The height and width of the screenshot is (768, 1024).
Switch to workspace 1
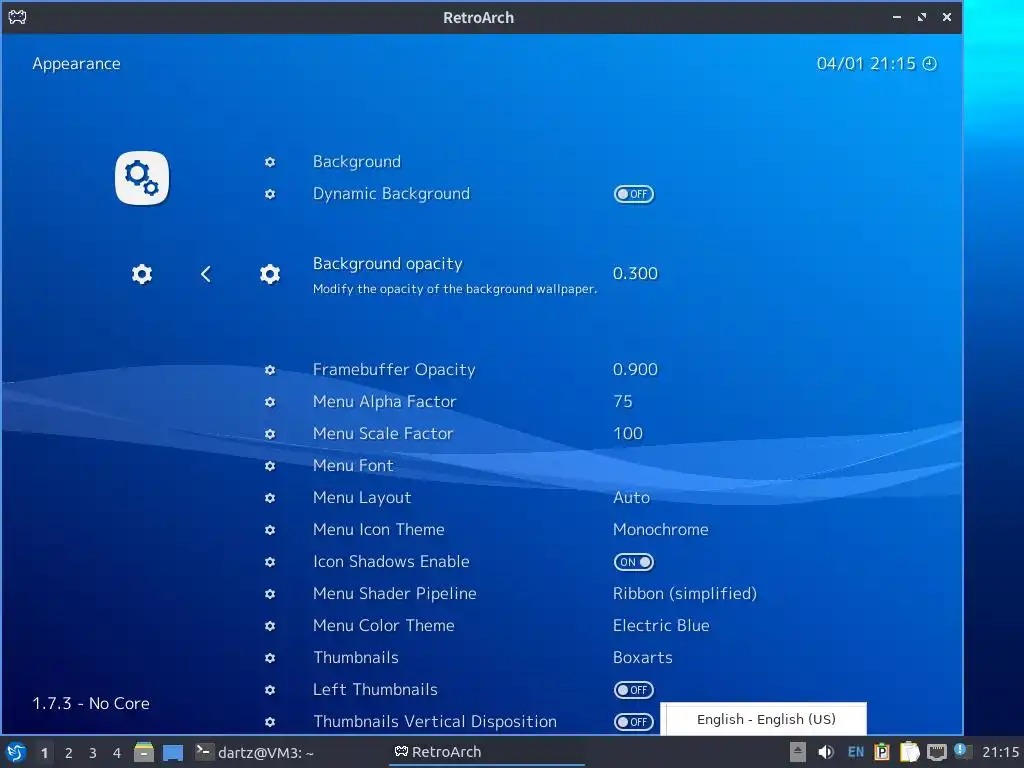[44, 753]
